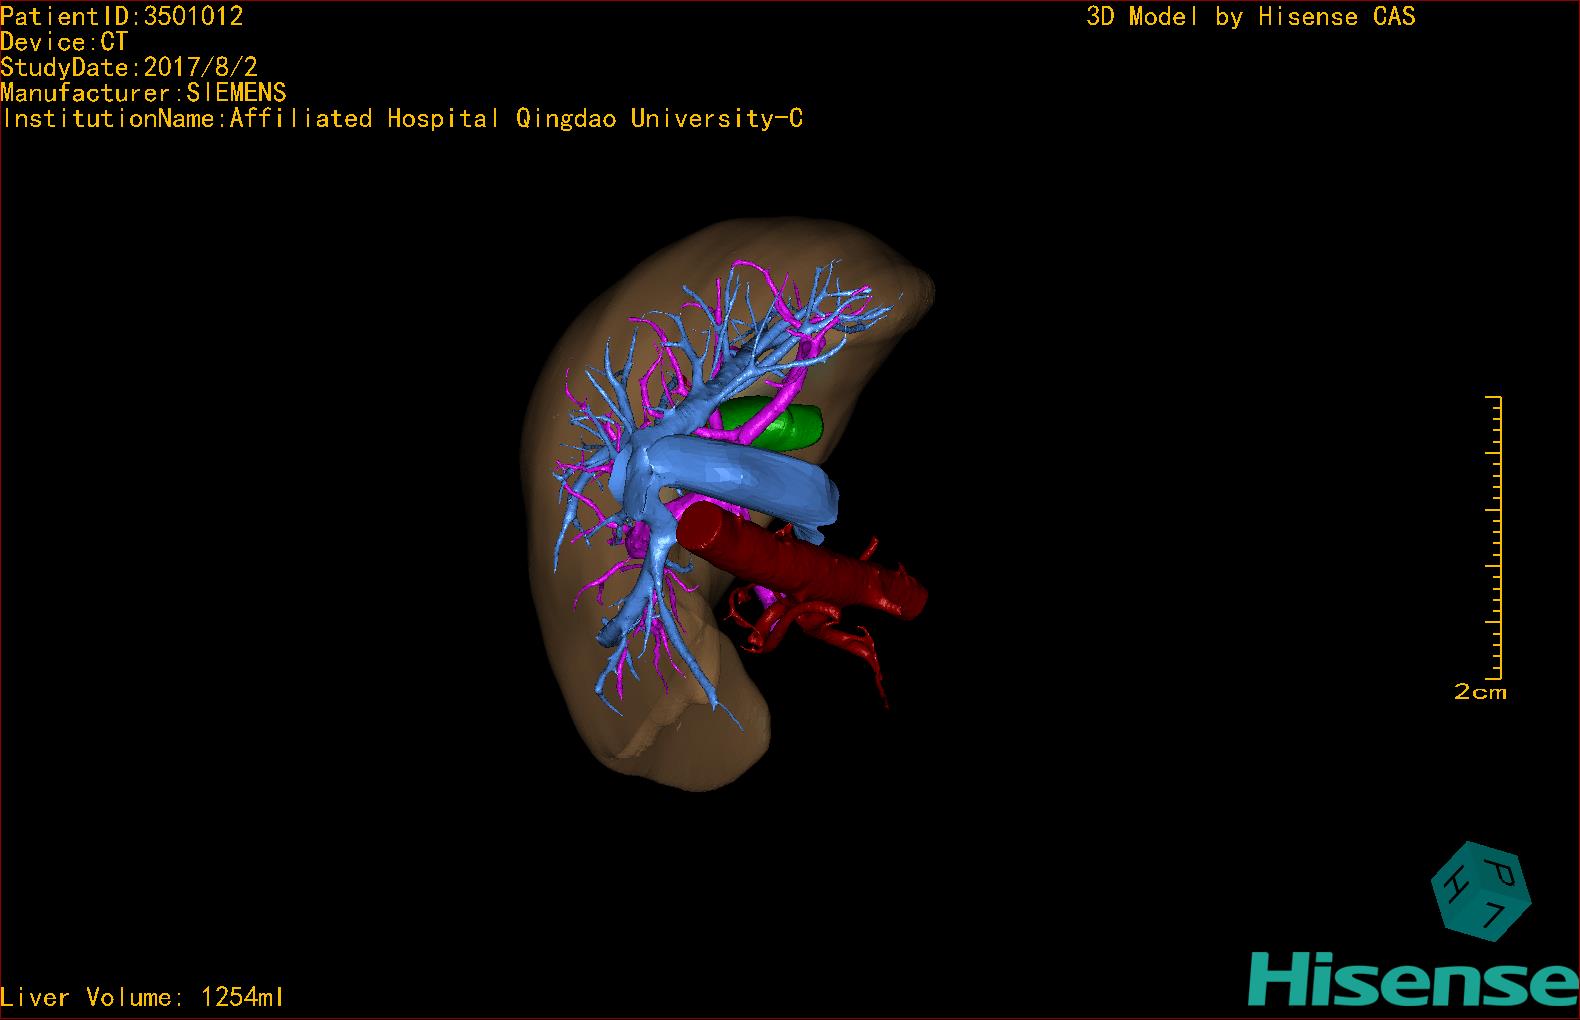The height and width of the screenshot is (1020, 1580).
Task: Click the vertical scale ruler
Action: coord(1497,538)
